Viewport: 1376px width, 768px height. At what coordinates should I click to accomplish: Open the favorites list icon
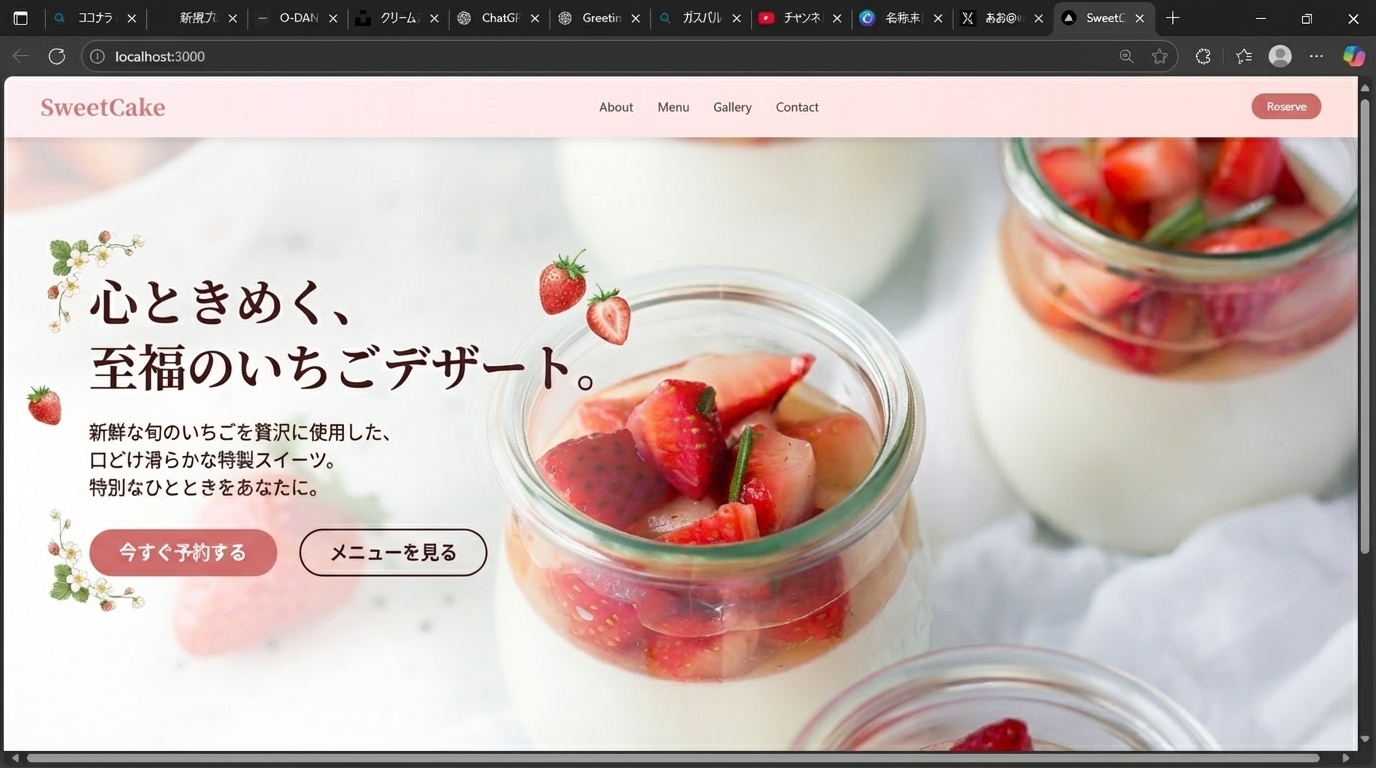click(1243, 56)
